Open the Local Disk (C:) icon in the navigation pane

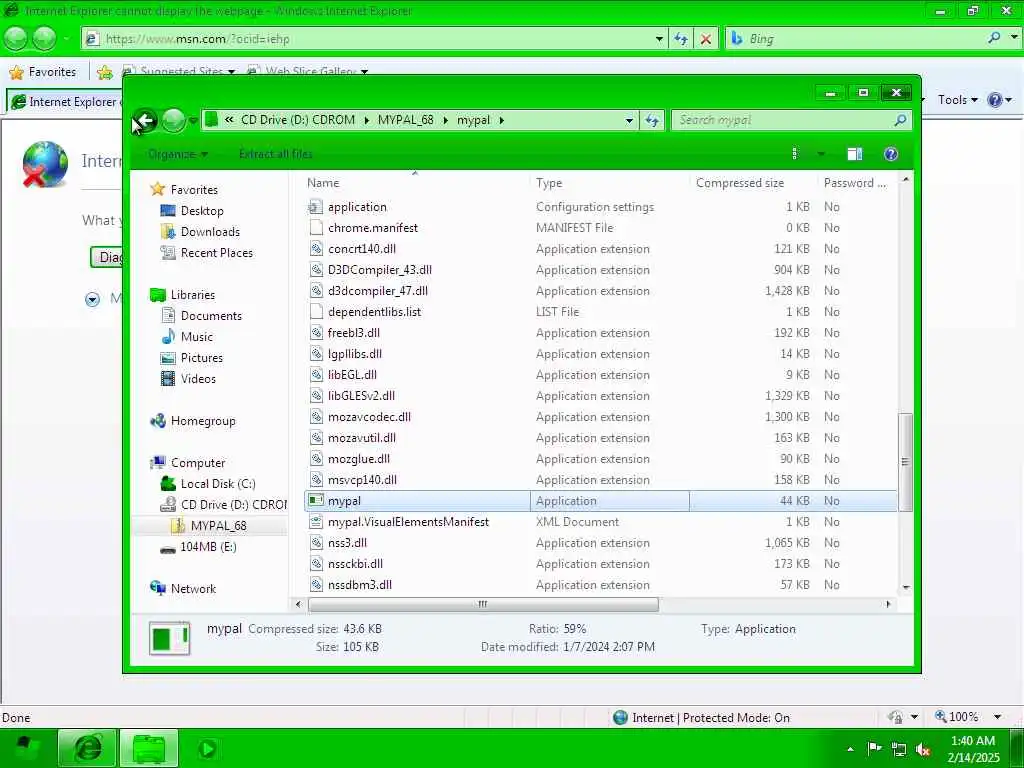click(x=168, y=484)
